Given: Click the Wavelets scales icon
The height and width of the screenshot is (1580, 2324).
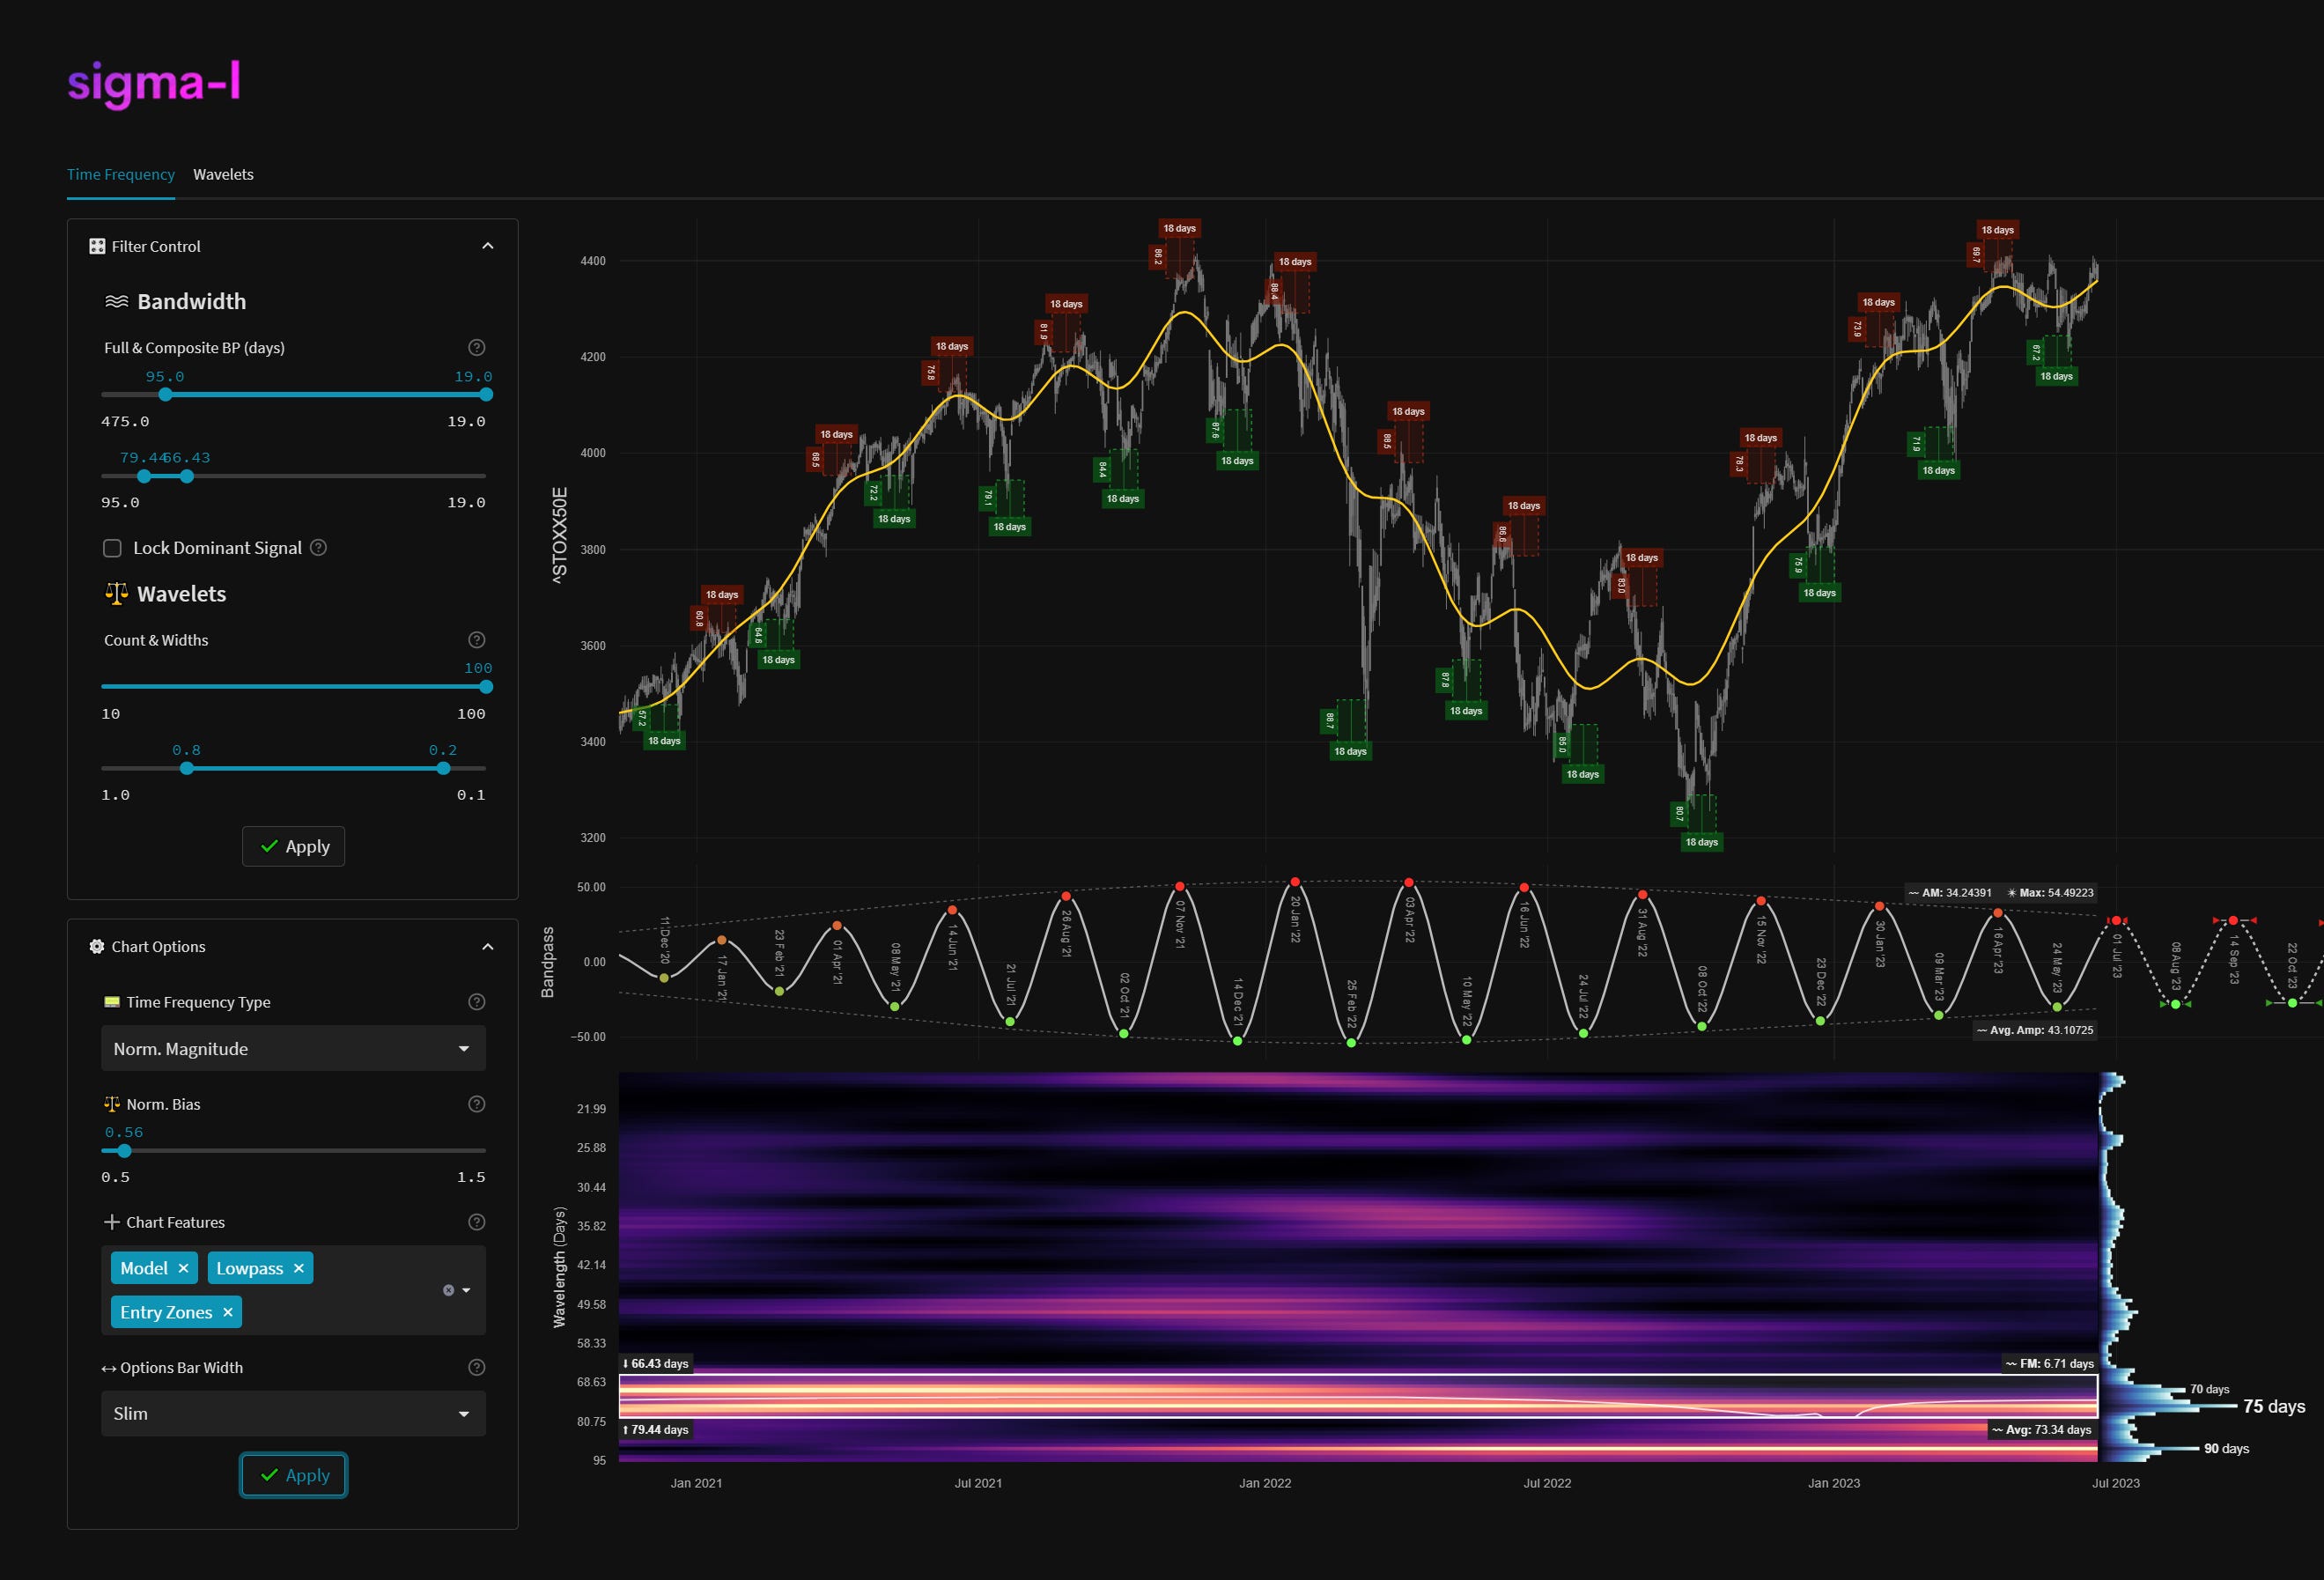Looking at the screenshot, I should coord(116,593).
